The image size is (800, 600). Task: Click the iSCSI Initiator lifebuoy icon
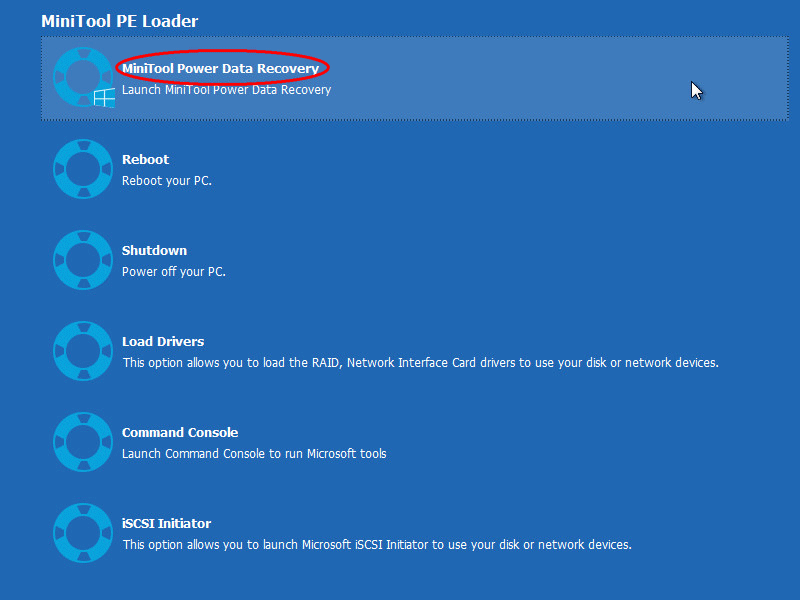pyautogui.click(x=83, y=533)
